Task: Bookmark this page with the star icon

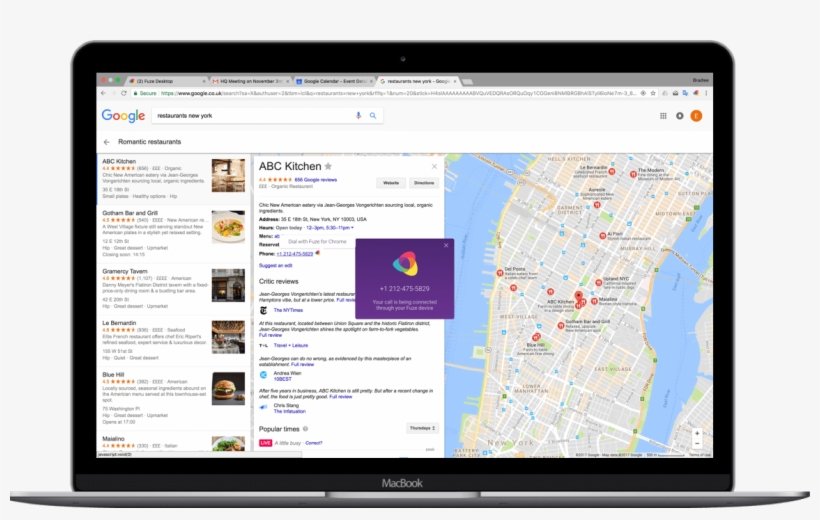Action: click(x=654, y=93)
